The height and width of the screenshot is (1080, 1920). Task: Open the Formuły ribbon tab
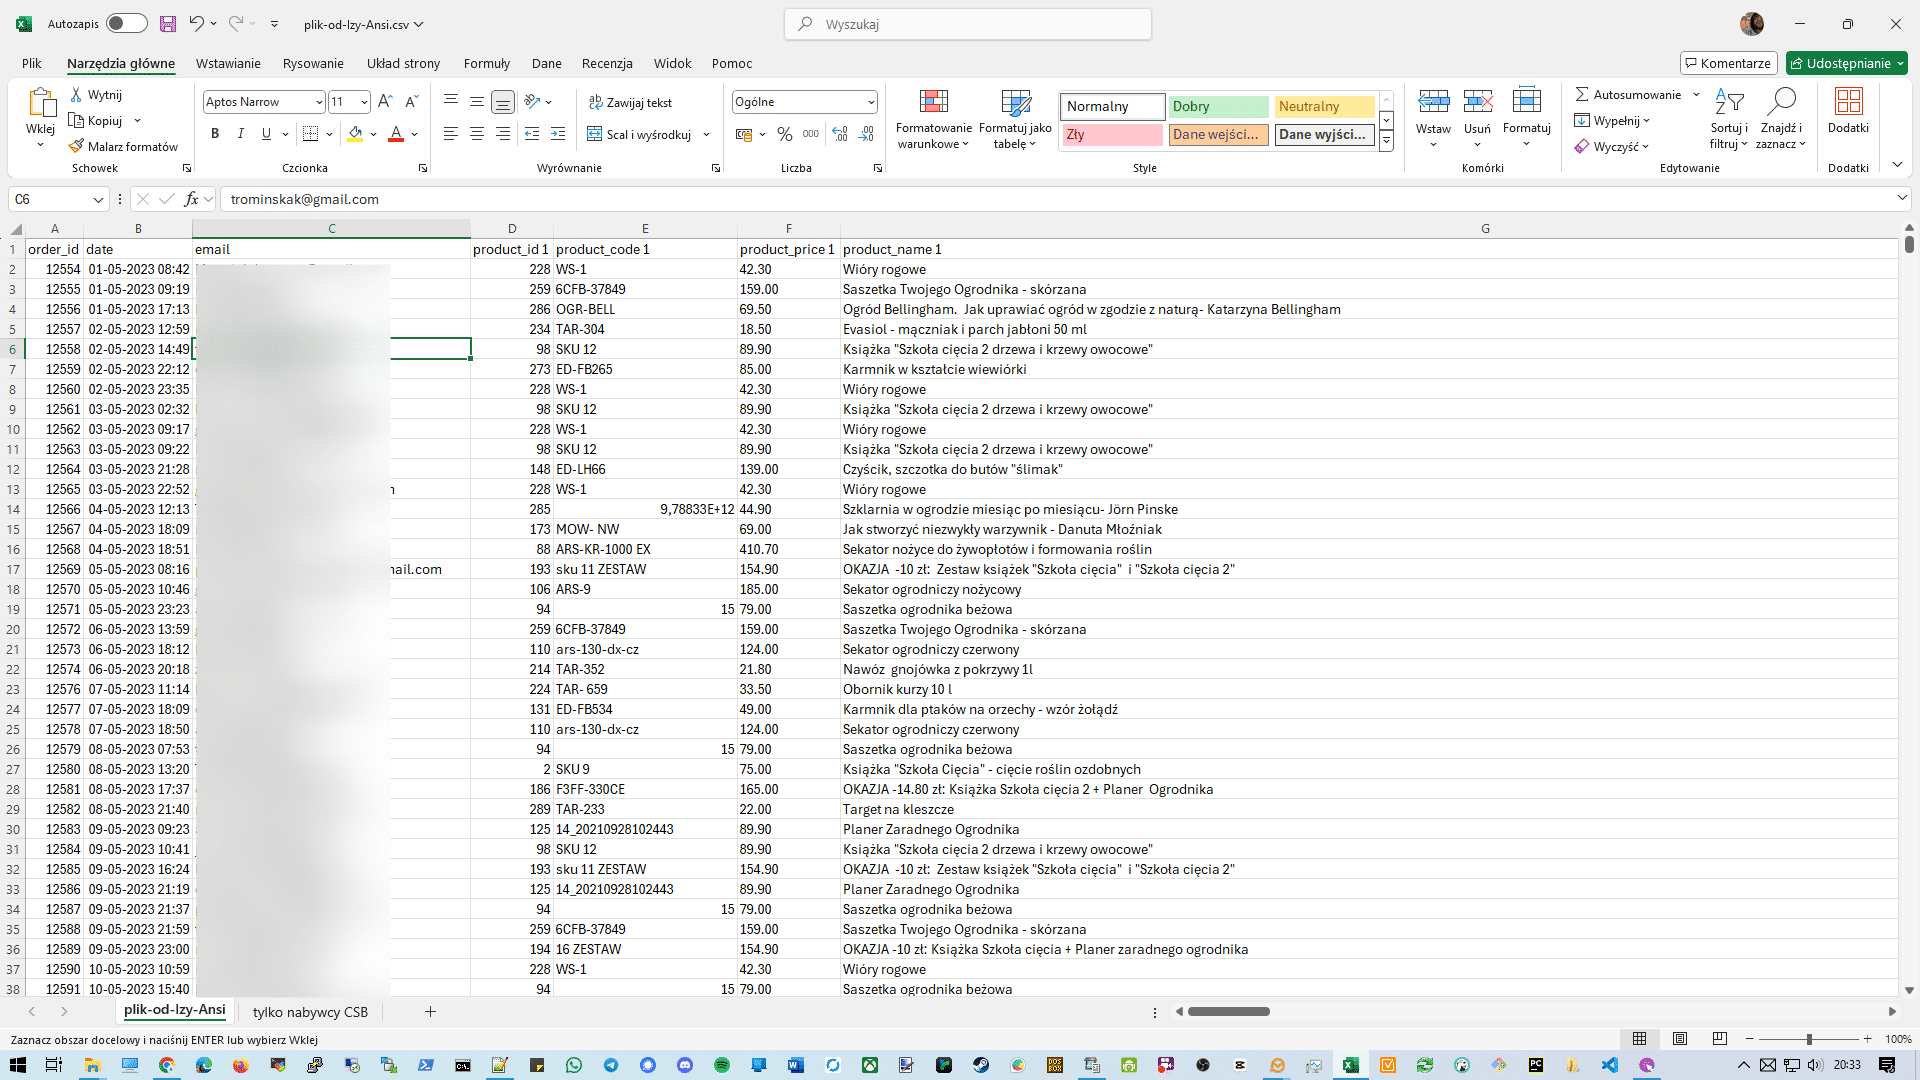[486, 63]
